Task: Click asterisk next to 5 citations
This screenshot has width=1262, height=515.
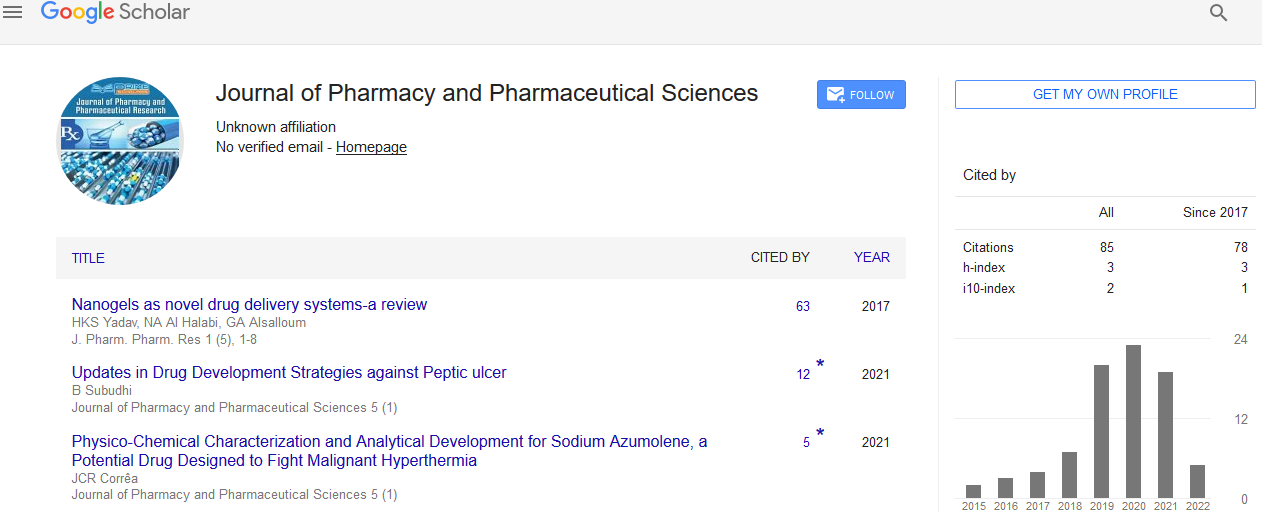Action: point(820,433)
